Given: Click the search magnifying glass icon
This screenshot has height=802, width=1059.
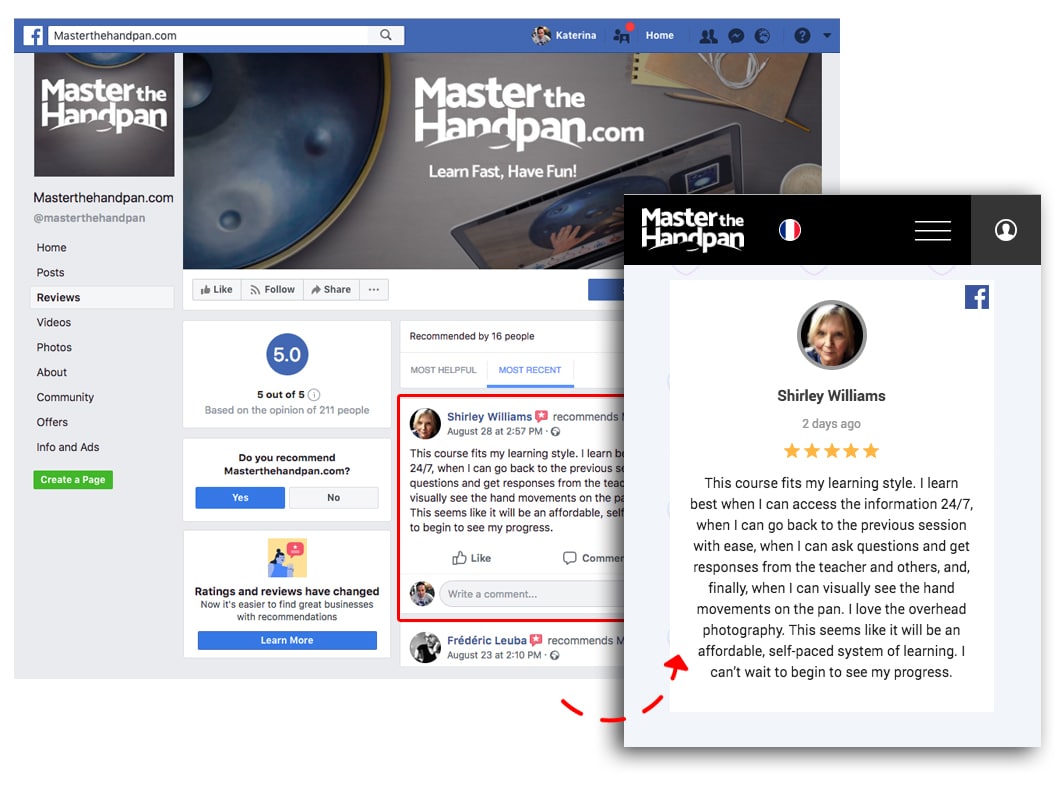Looking at the screenshot, I should pyautogui.click(x=386, y=33).
